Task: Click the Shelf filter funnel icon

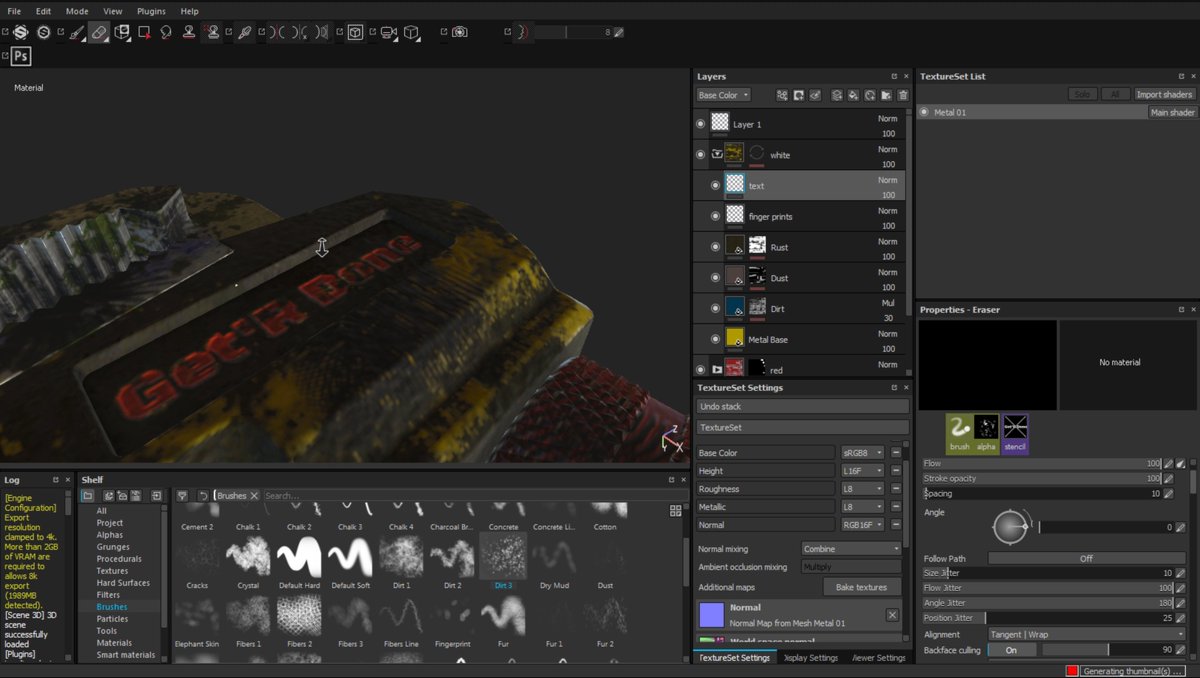Action: point(182,495)
